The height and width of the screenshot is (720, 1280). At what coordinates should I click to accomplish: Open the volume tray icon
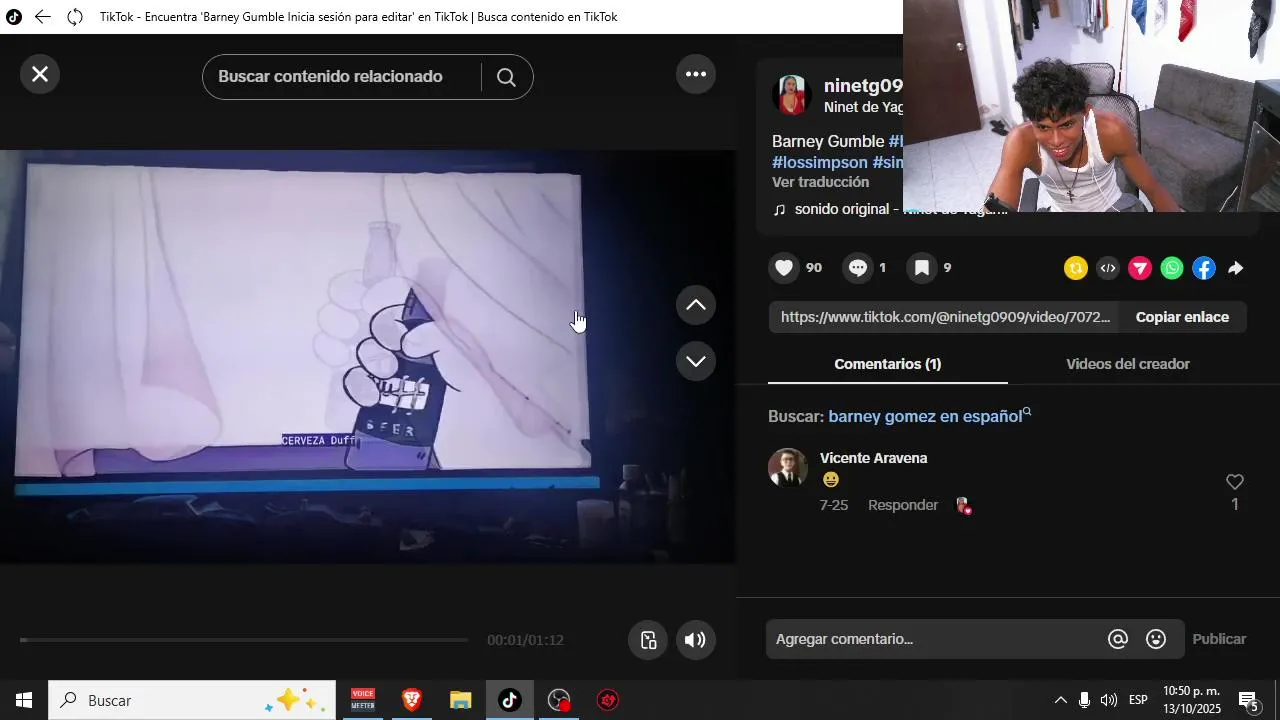pos(1109,700)
